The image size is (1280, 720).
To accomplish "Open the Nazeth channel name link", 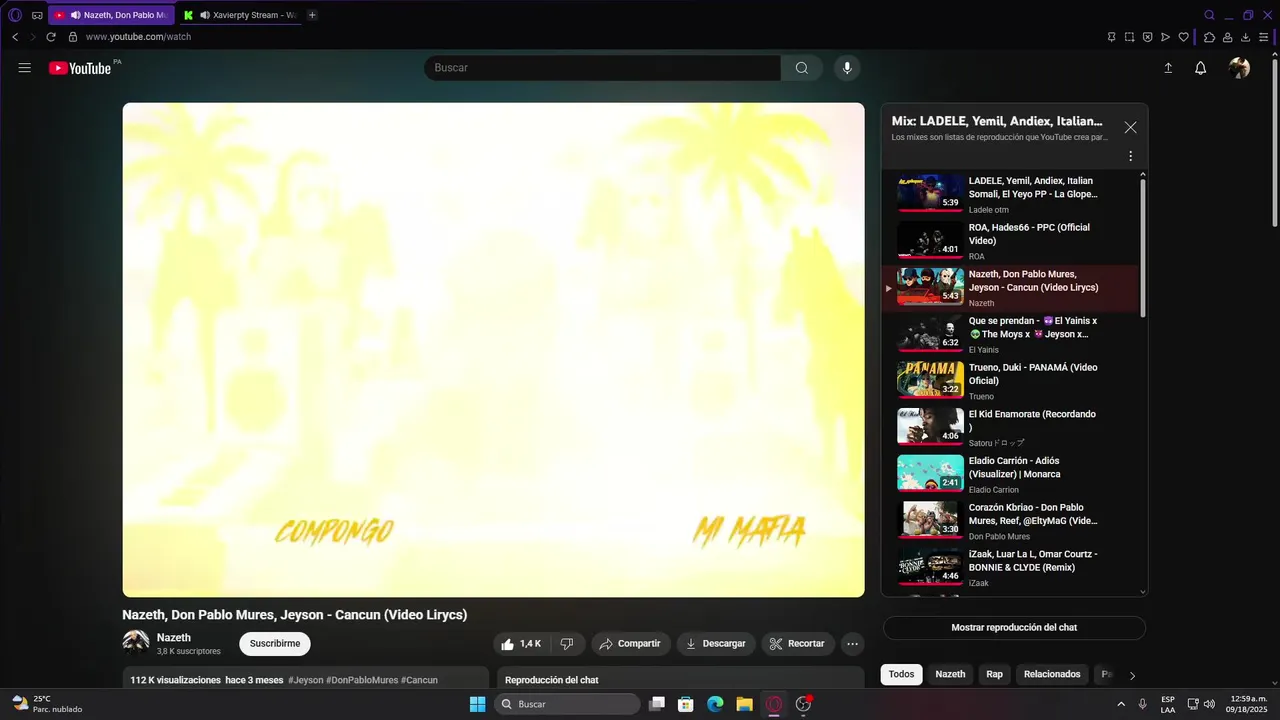I will [174, 637].
